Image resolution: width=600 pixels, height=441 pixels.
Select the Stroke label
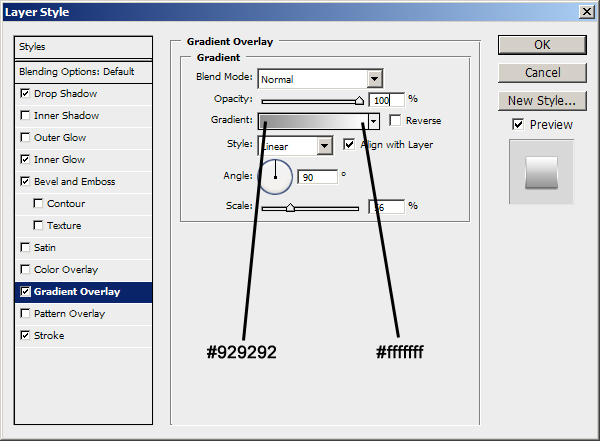click(49, 336)
